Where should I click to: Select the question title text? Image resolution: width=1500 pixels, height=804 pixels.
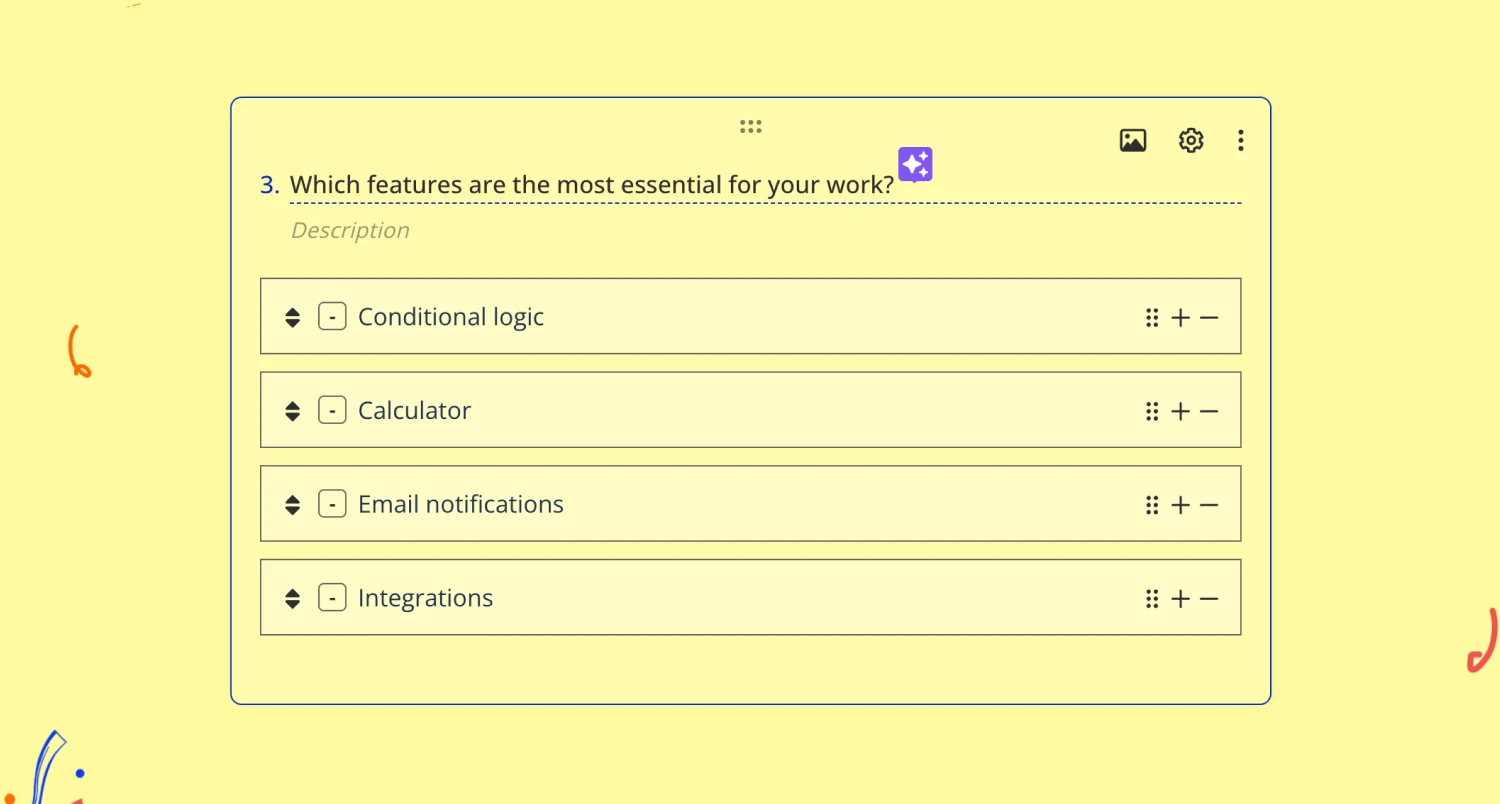pos(592,184)
